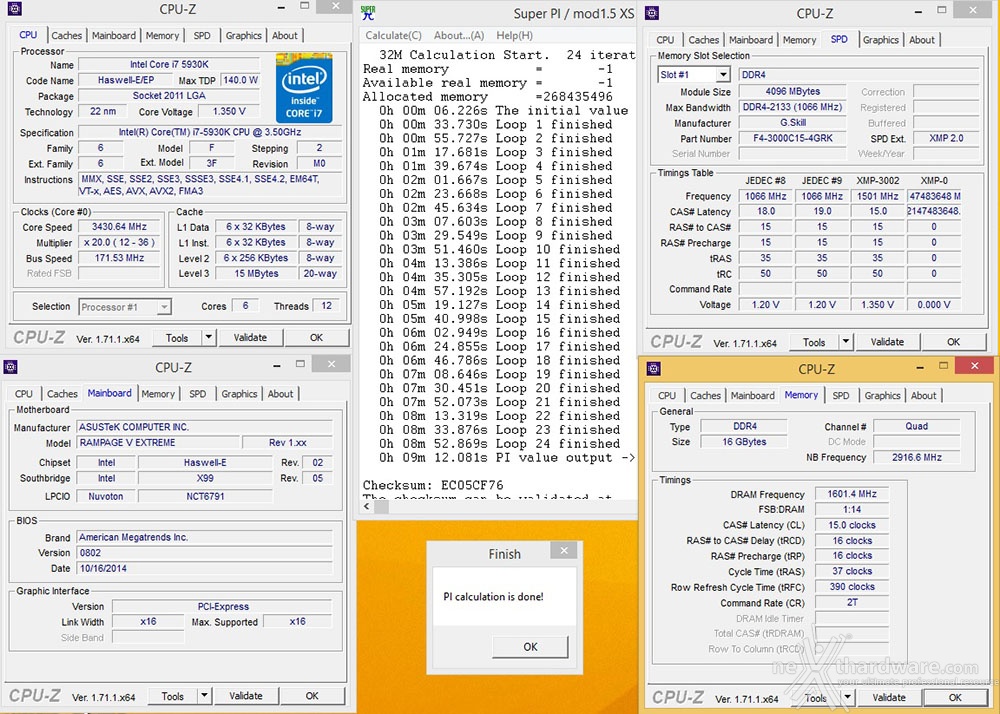1000x714 pixels.
Task: Click Super PI horizontal scrollbar thumb
Action: tap(381, 507)
